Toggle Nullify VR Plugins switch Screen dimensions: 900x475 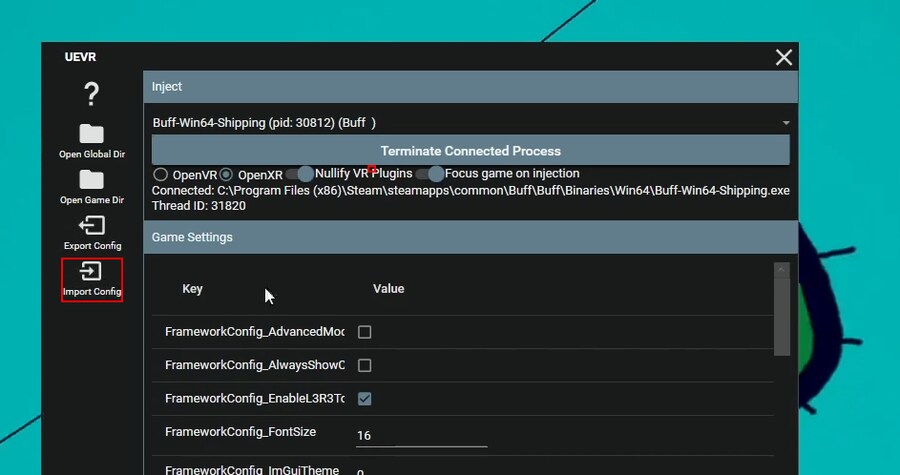tap(300, 174)
